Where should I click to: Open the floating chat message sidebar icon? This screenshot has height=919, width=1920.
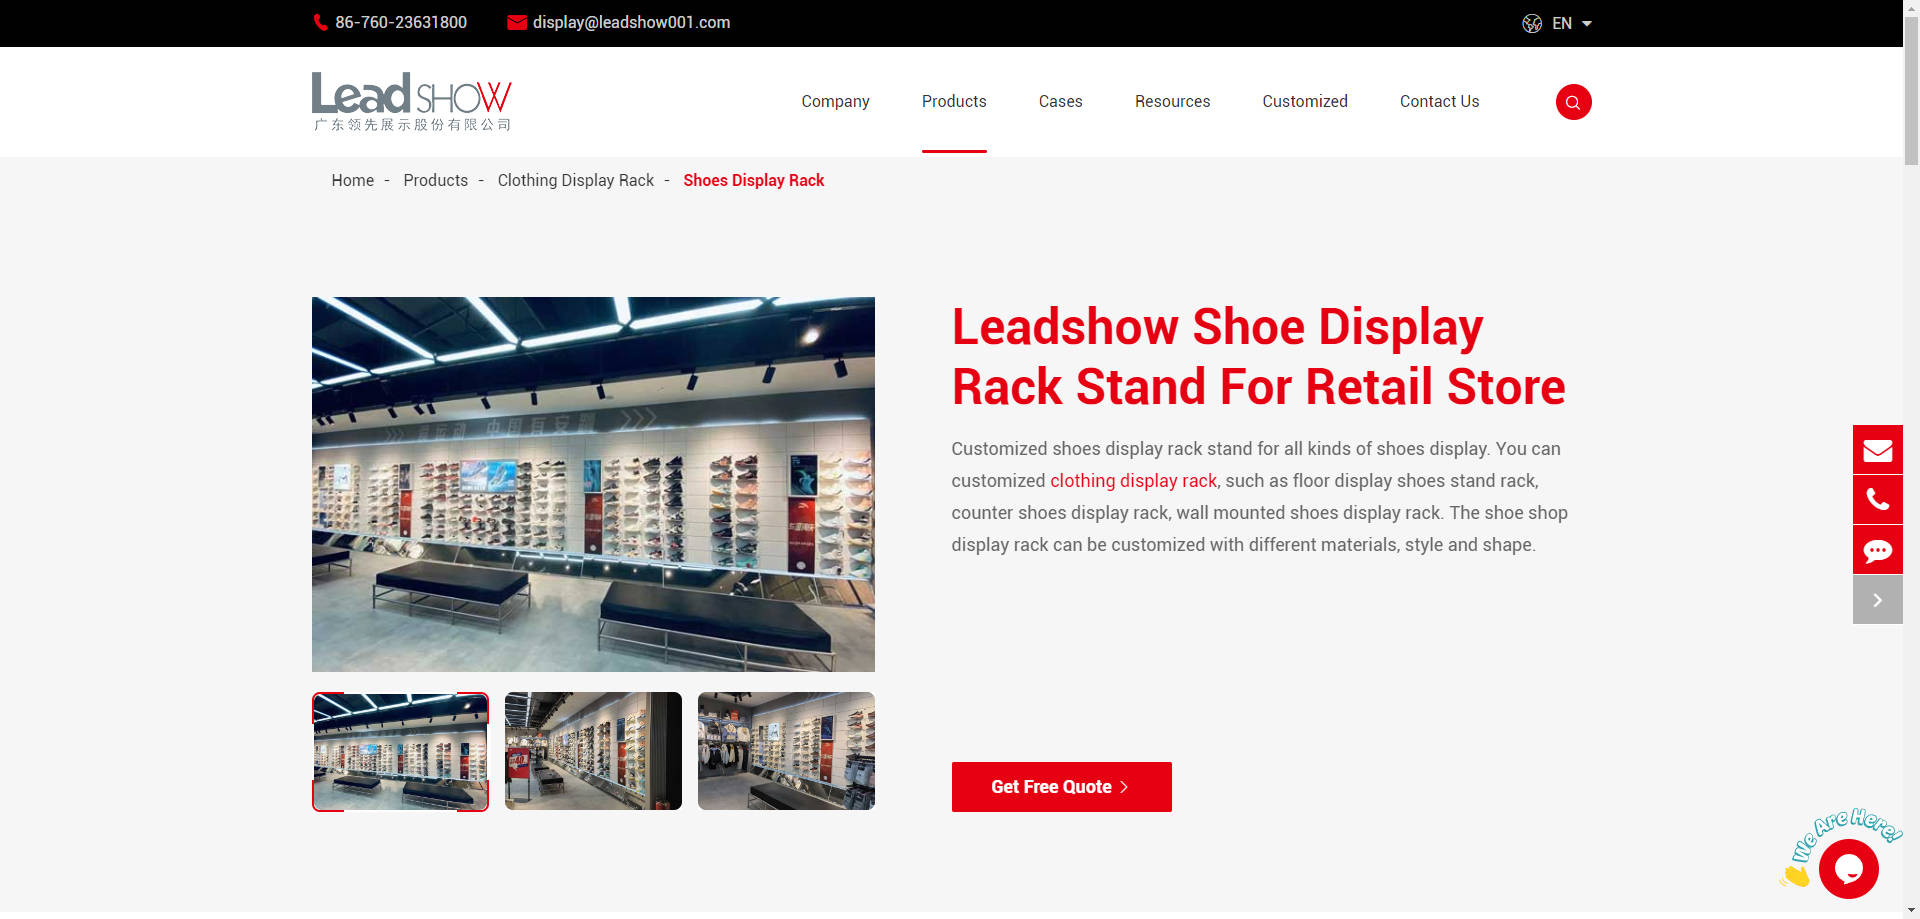[1877, 550]
